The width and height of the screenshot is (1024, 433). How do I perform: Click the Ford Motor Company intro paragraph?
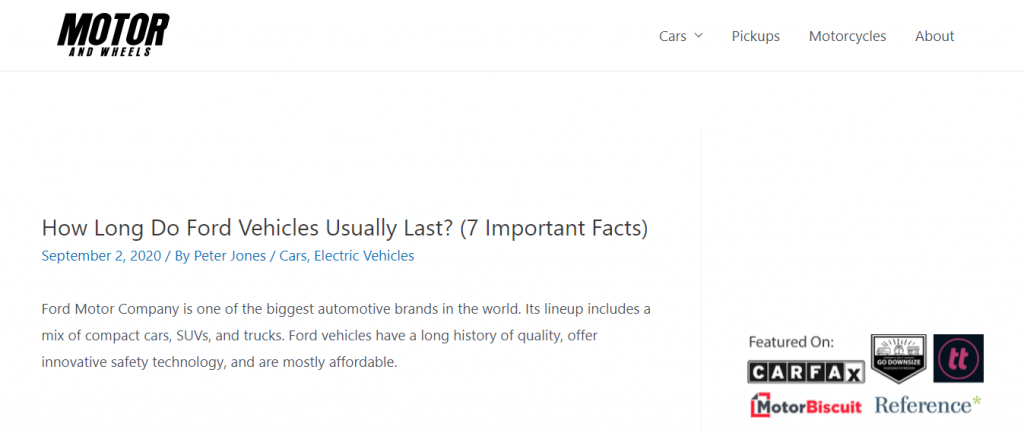[346, 335]
